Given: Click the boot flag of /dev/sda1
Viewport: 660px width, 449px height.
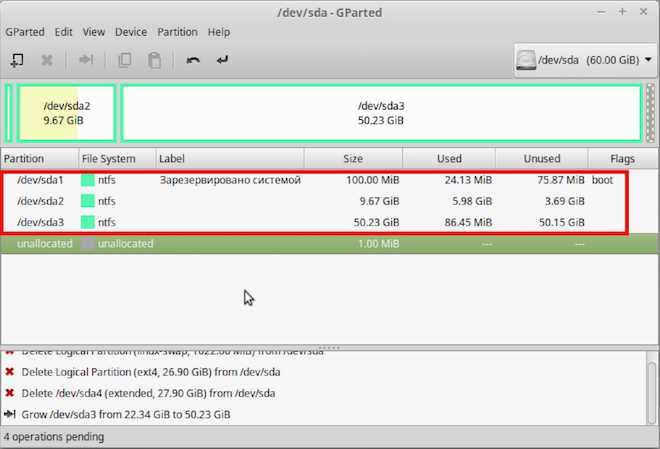Looking at the screenshot, I should pyautogui.click(x=602, y=180).
